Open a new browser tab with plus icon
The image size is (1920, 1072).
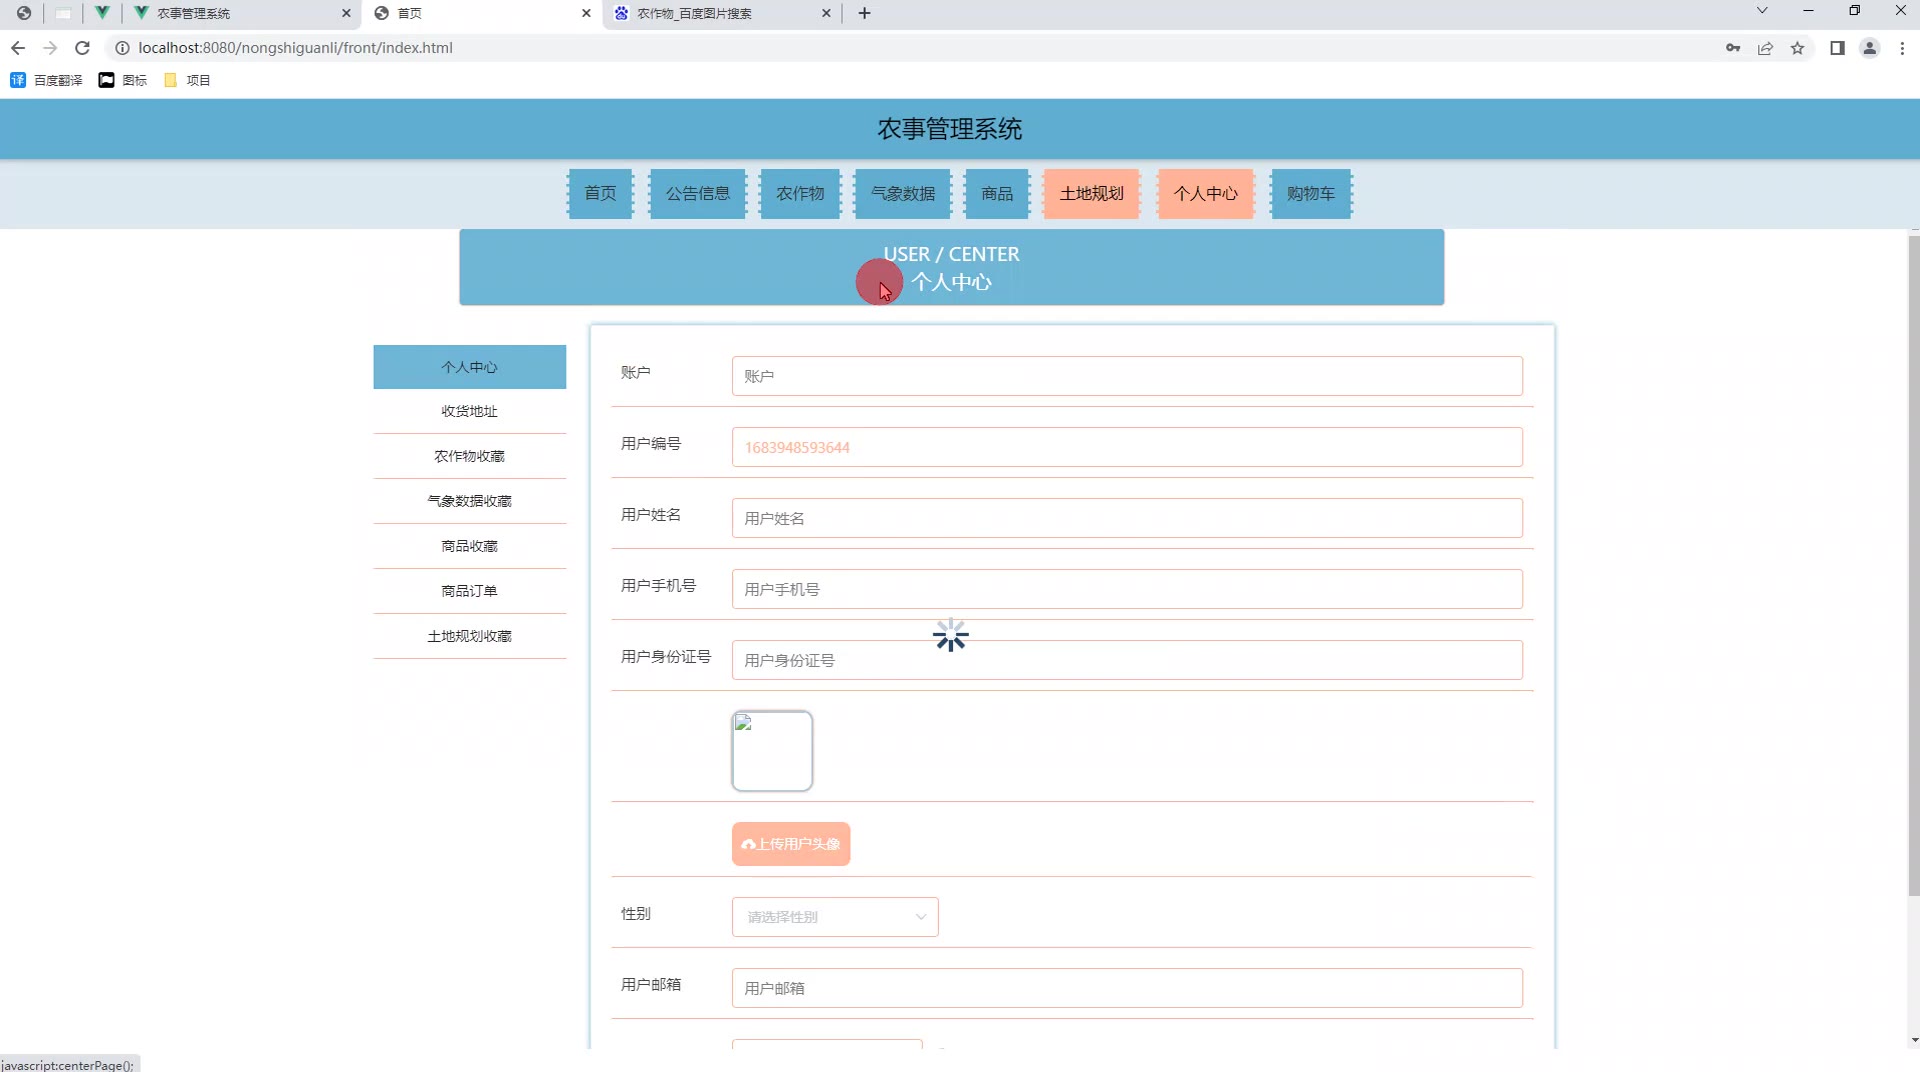pos(864,13)
